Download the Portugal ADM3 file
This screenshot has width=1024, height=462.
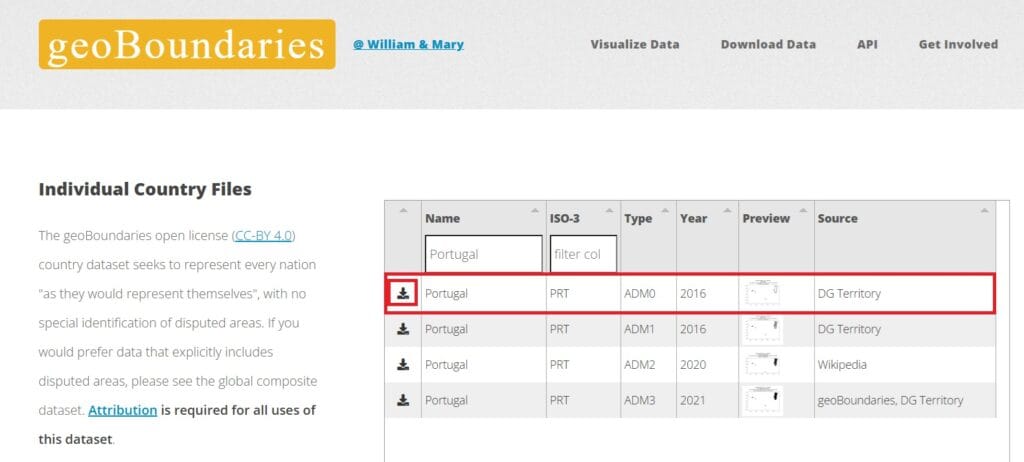(x=403, y=400)
